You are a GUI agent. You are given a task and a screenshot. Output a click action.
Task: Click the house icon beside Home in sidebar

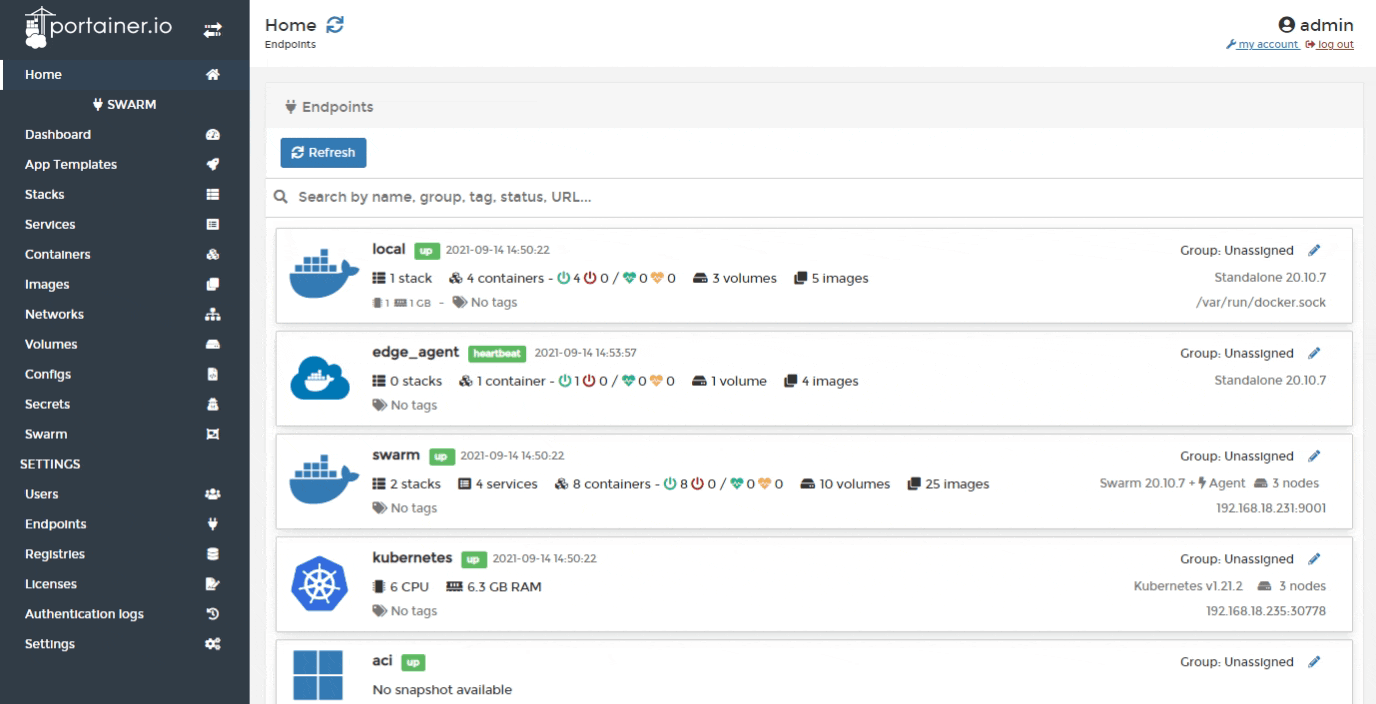(x=212, y=75)
